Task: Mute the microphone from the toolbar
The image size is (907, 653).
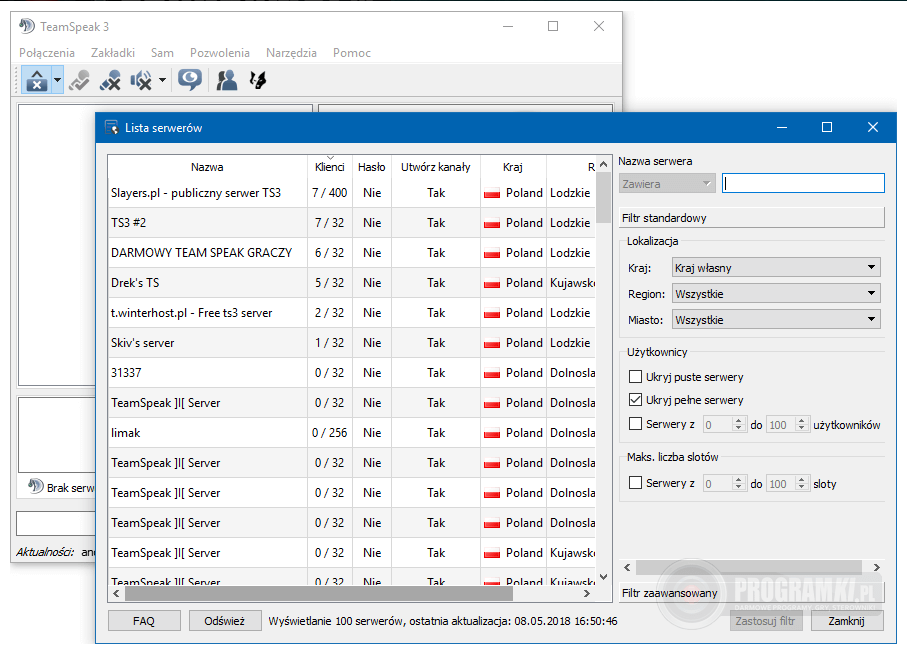Action: 110,80
